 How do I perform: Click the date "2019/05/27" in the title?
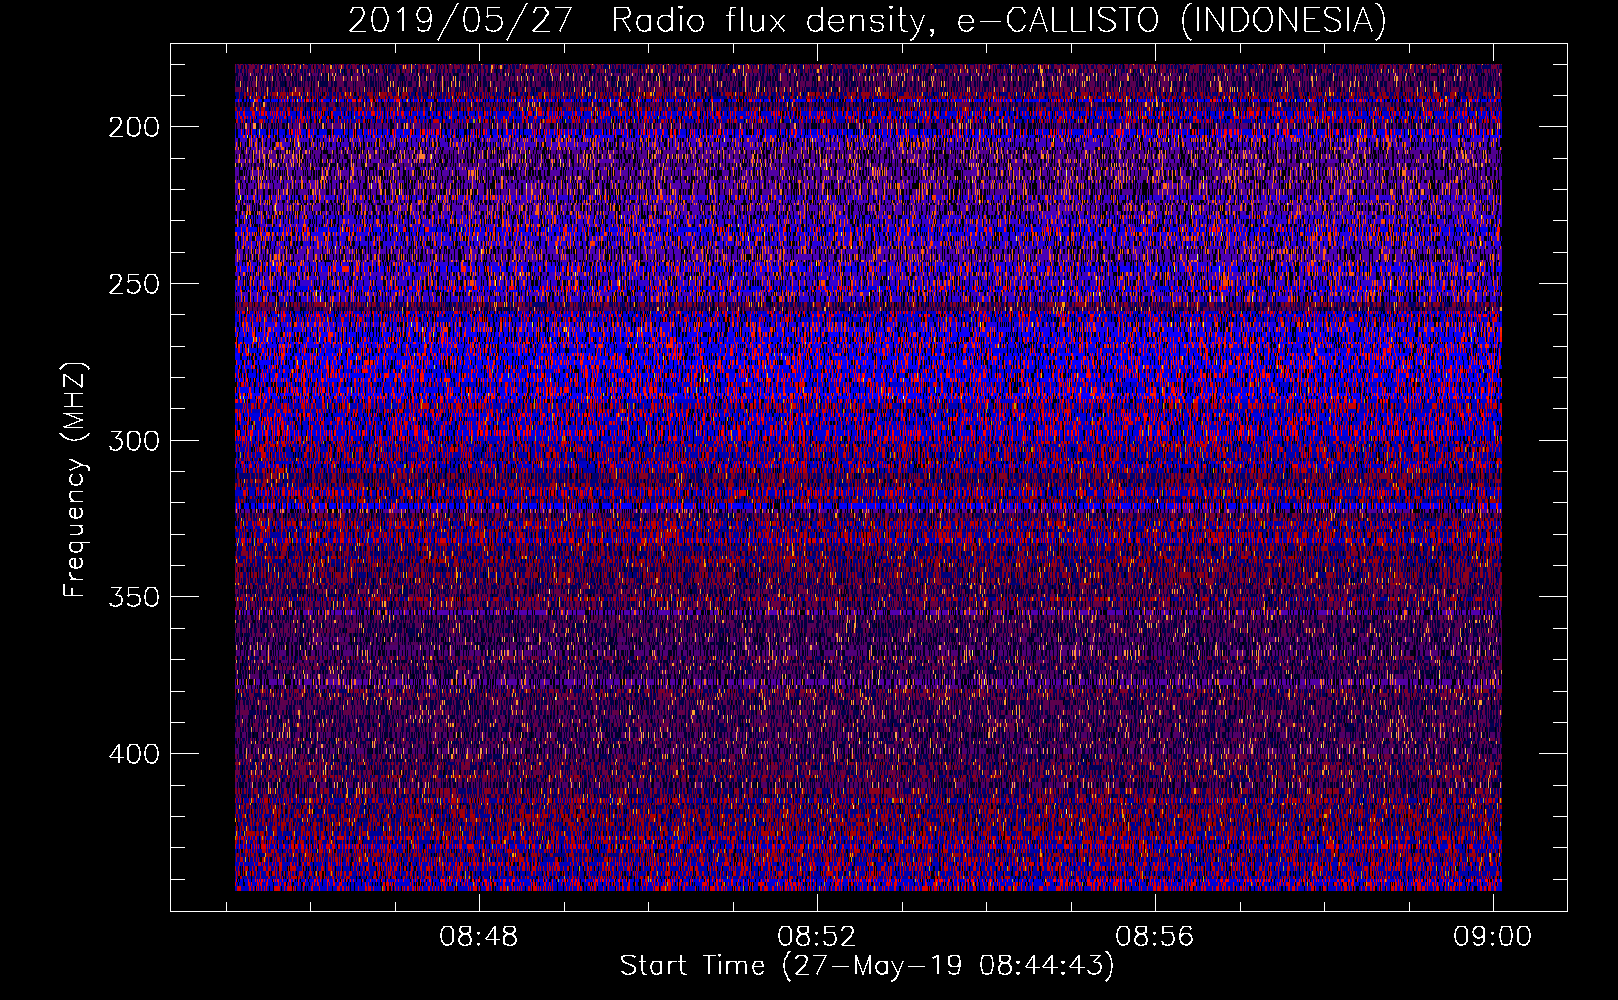coord(460,21)
